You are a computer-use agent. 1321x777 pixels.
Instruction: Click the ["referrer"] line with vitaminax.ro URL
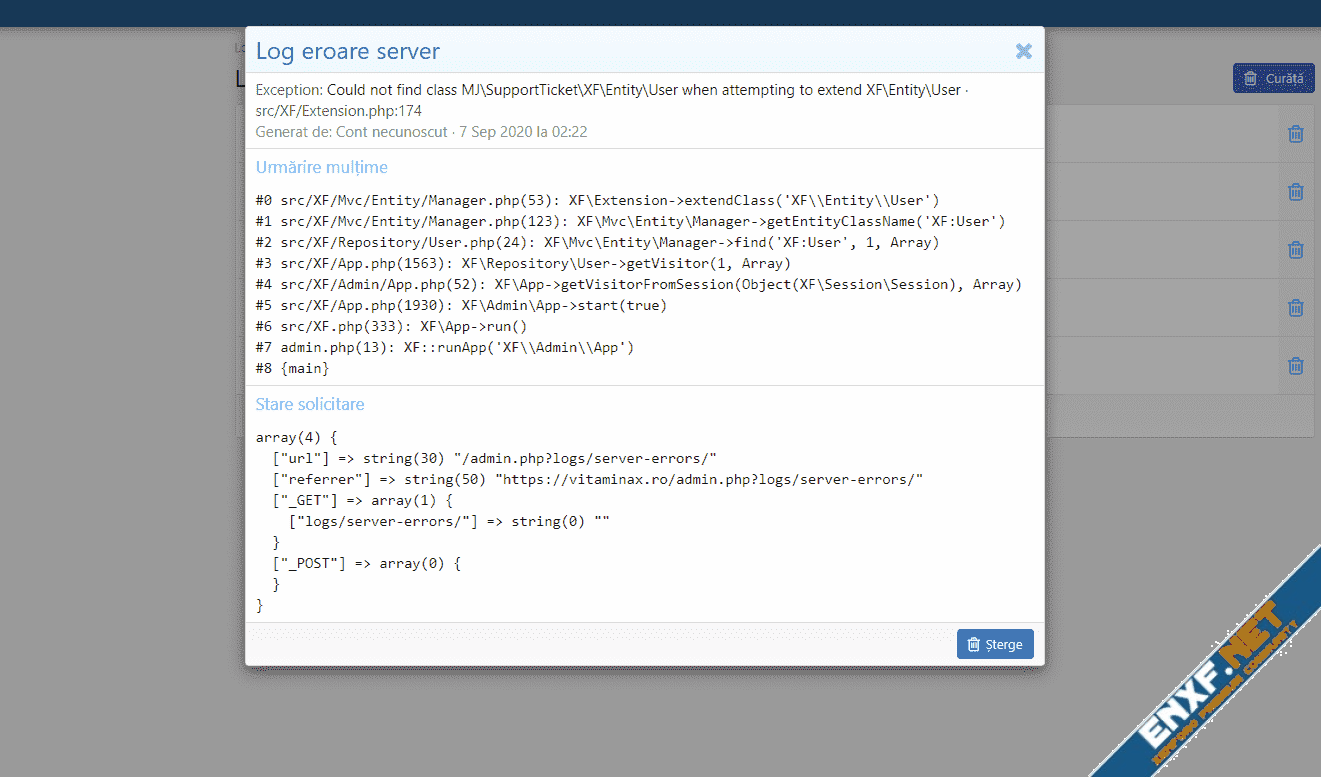click(598, 479)
